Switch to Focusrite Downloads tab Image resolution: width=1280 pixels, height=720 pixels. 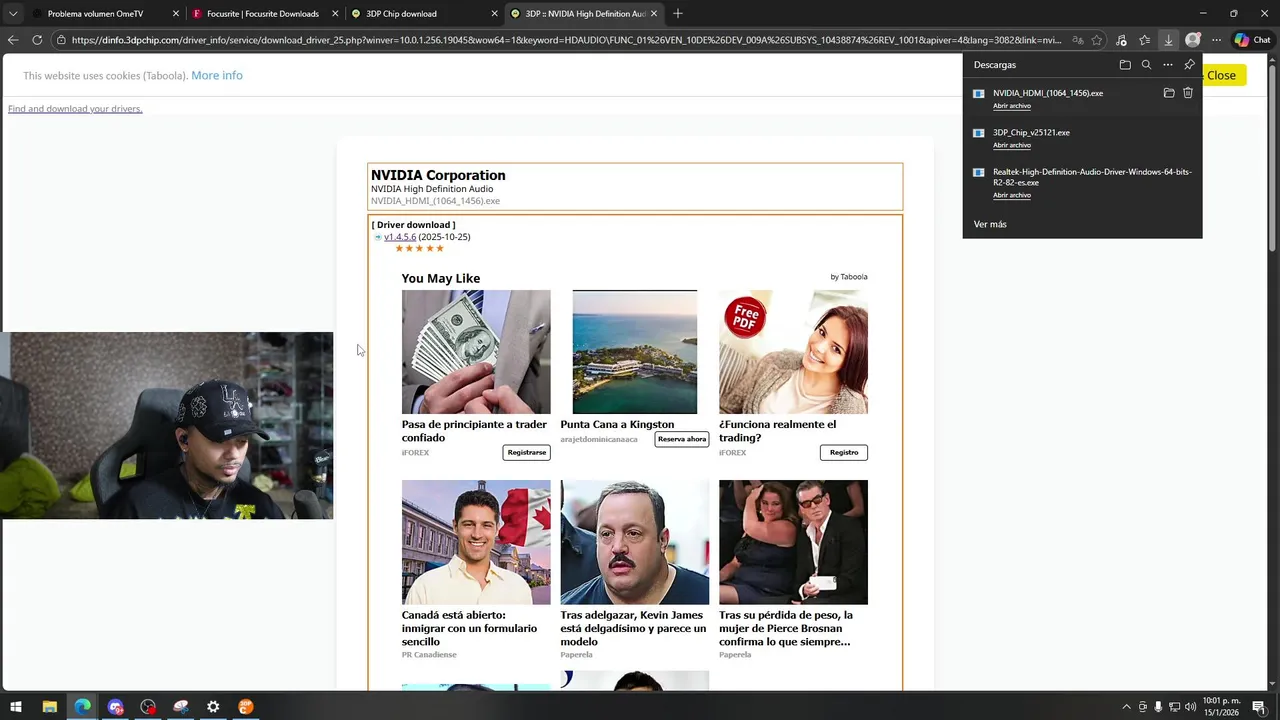(x=263, y=14)
